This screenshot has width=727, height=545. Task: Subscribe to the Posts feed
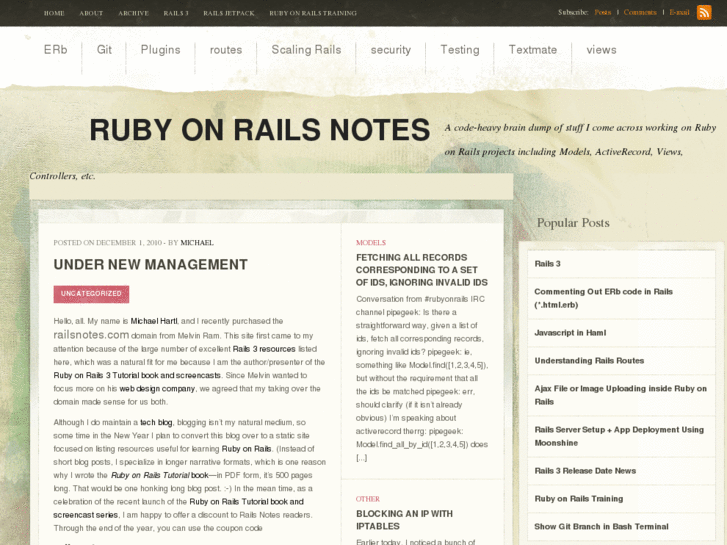pyautogui.click(x=602, y=13)
